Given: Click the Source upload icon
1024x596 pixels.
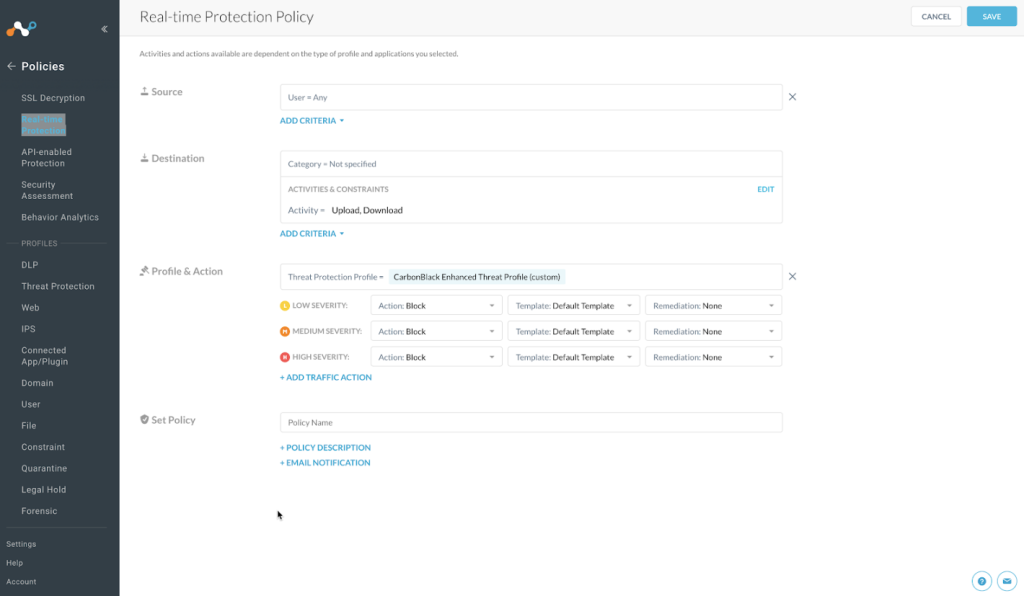Looking at the screenshot, I should [144, 91].
